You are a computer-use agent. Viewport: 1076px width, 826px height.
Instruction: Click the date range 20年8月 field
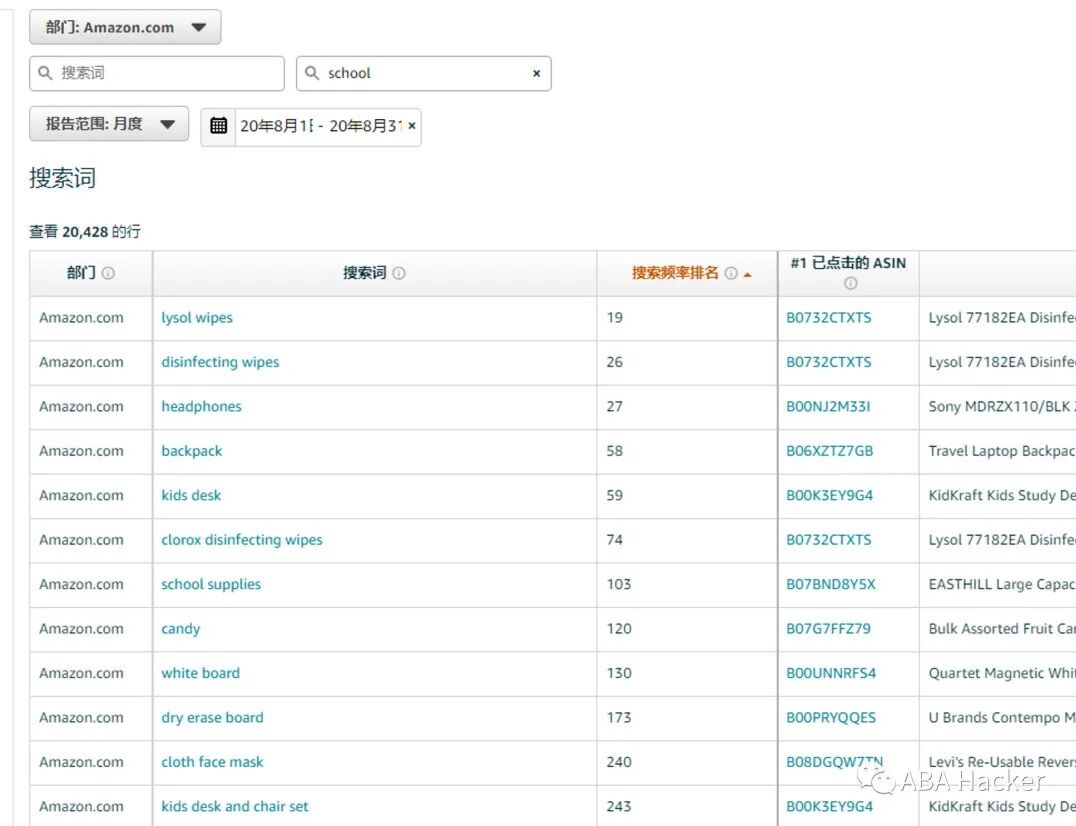coord(320,126)
